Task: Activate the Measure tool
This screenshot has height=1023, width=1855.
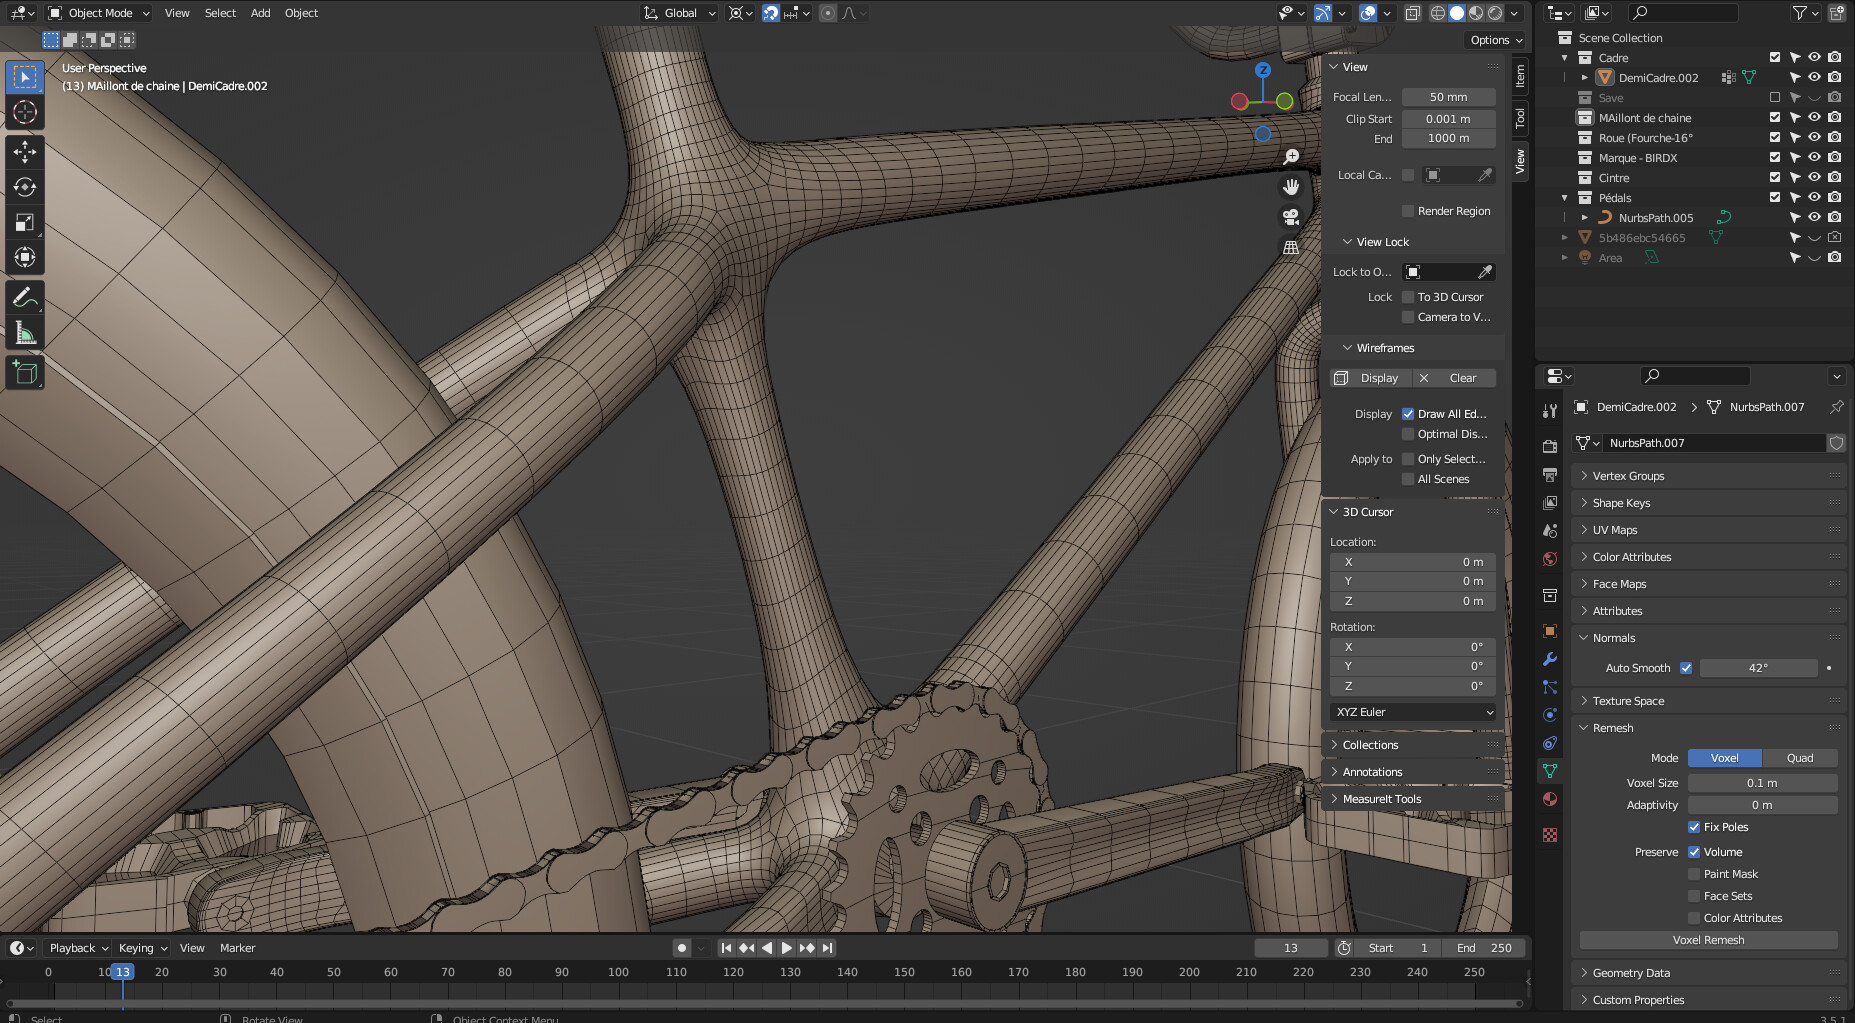Action: [24, 332]
